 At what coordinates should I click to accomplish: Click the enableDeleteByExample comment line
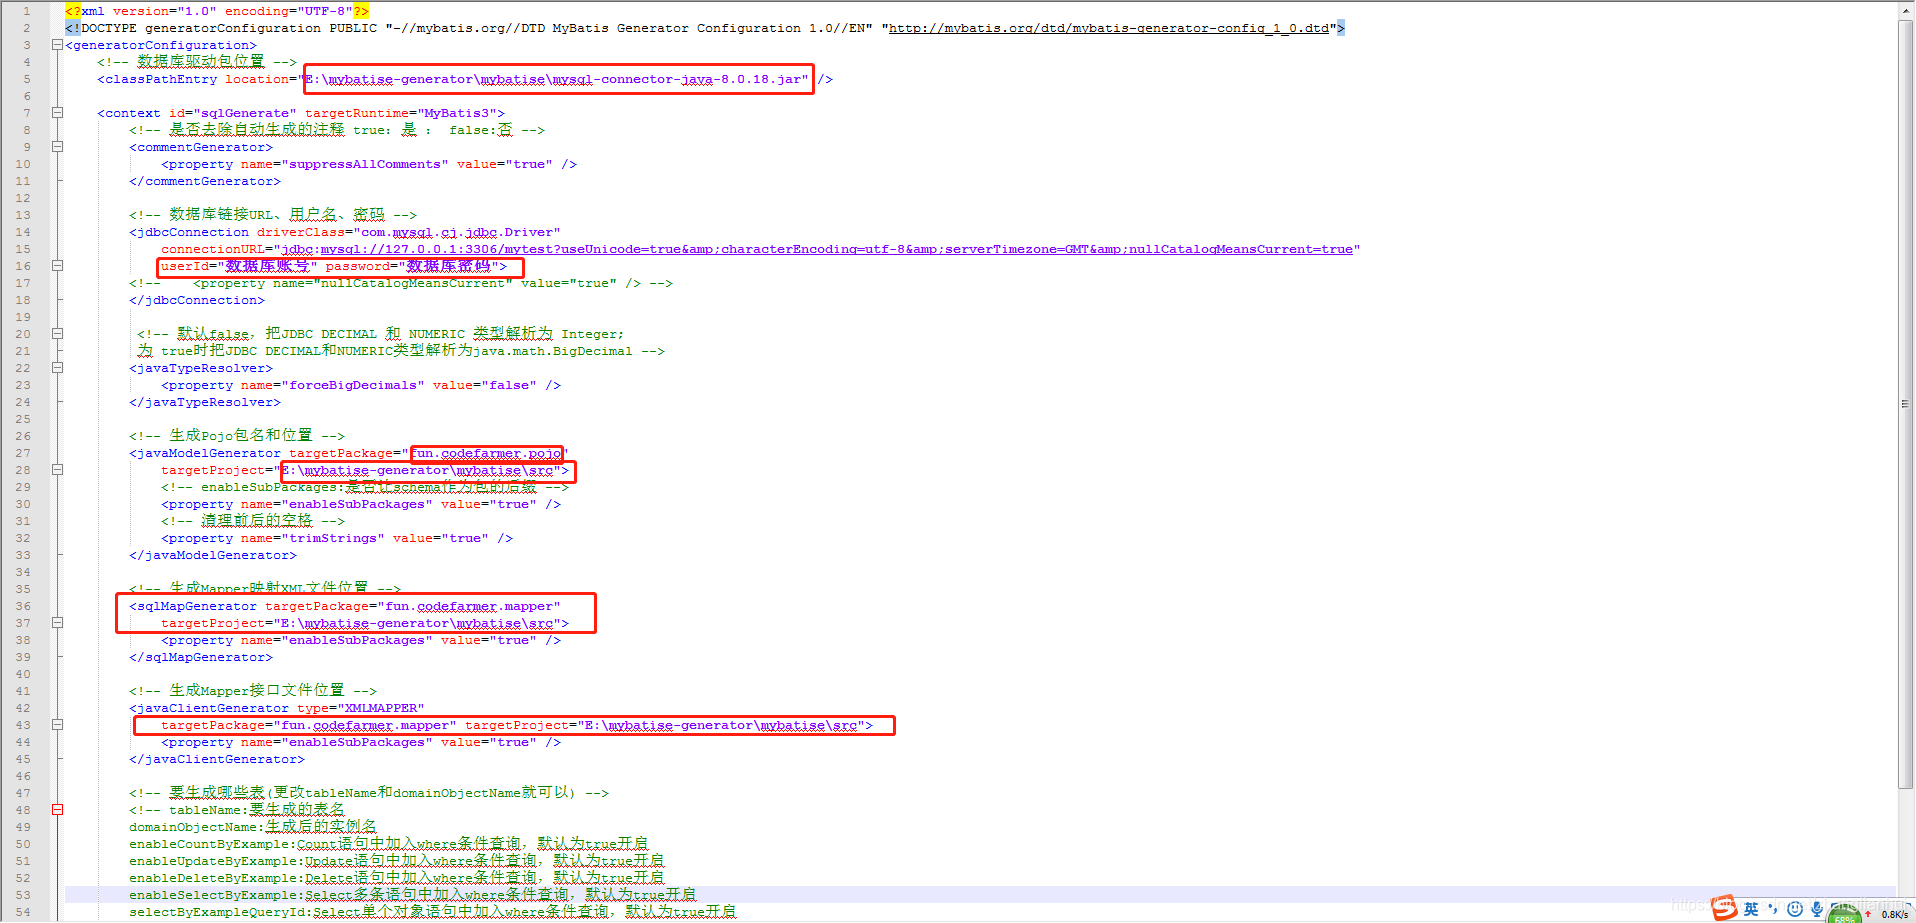coord(396,878)
